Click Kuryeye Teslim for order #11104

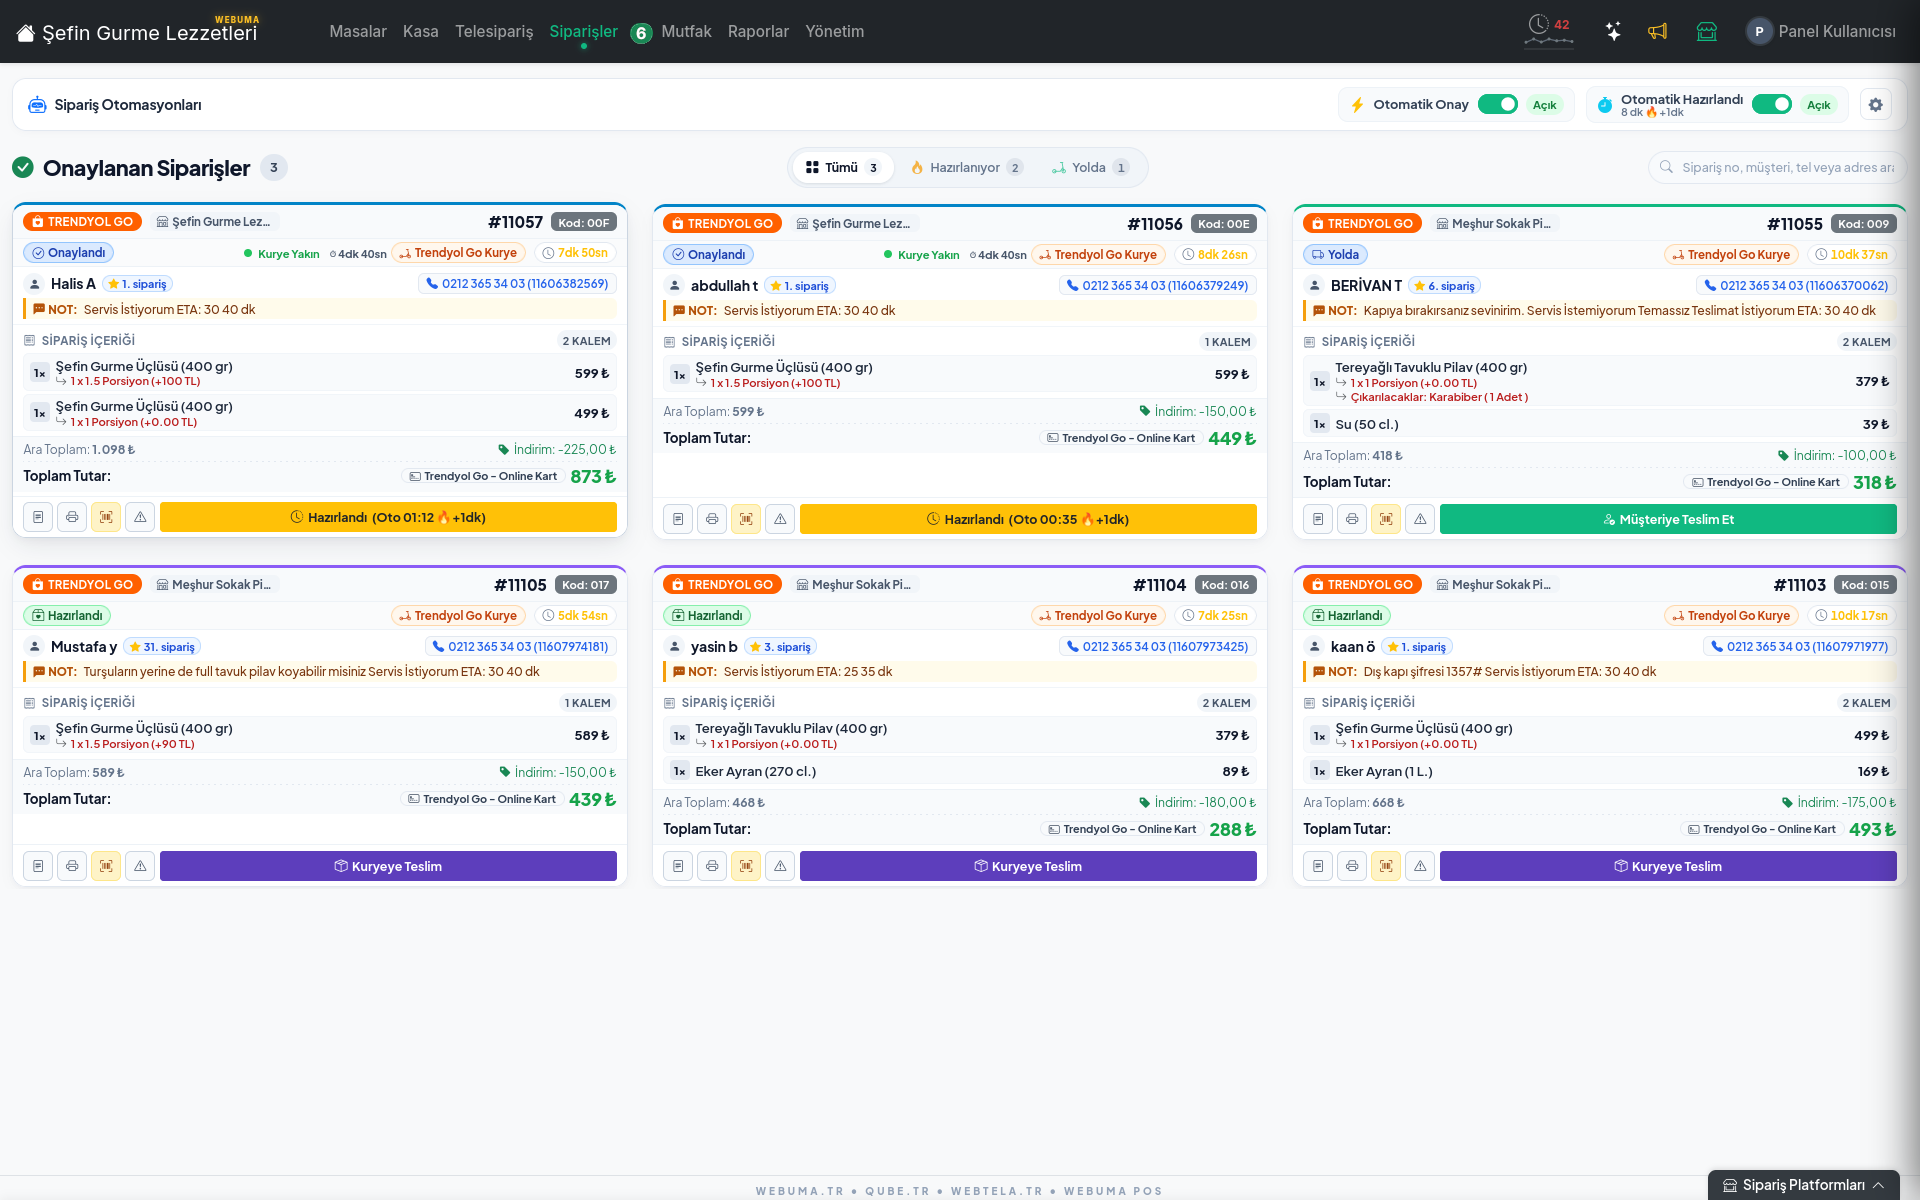[x=1028, y=866]
